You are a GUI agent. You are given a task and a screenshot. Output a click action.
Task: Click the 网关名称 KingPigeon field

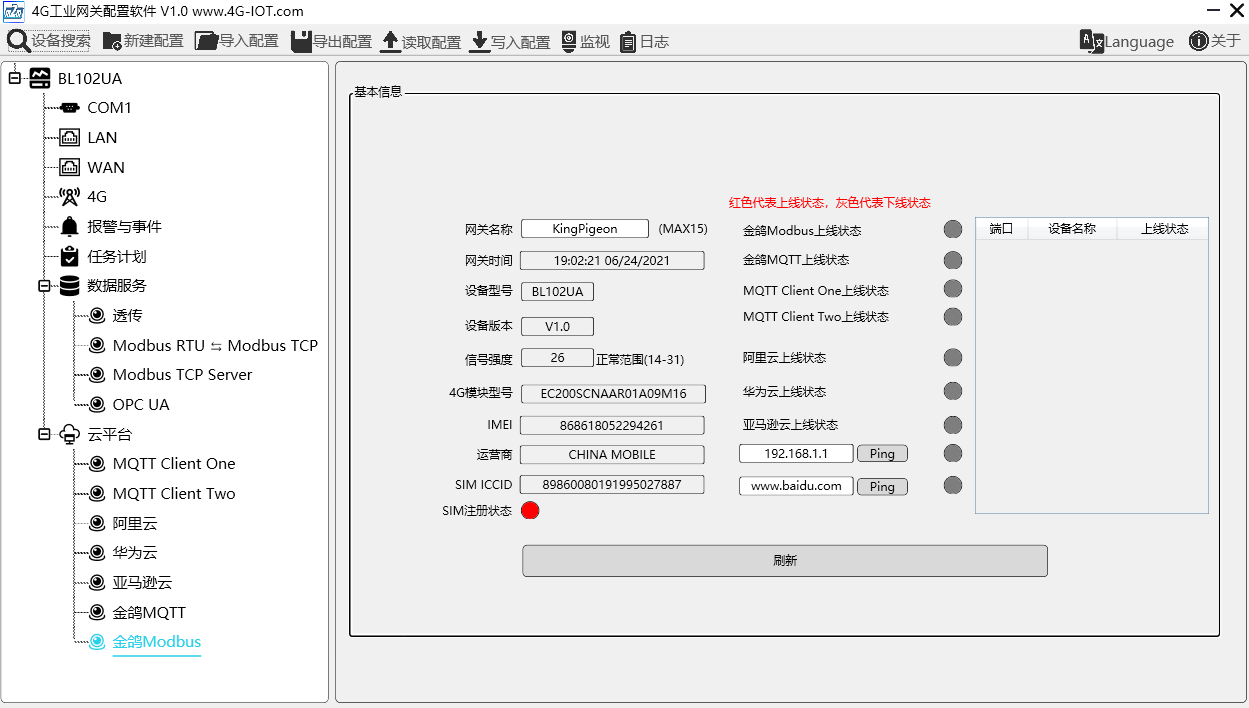click(x=585, y=229)
